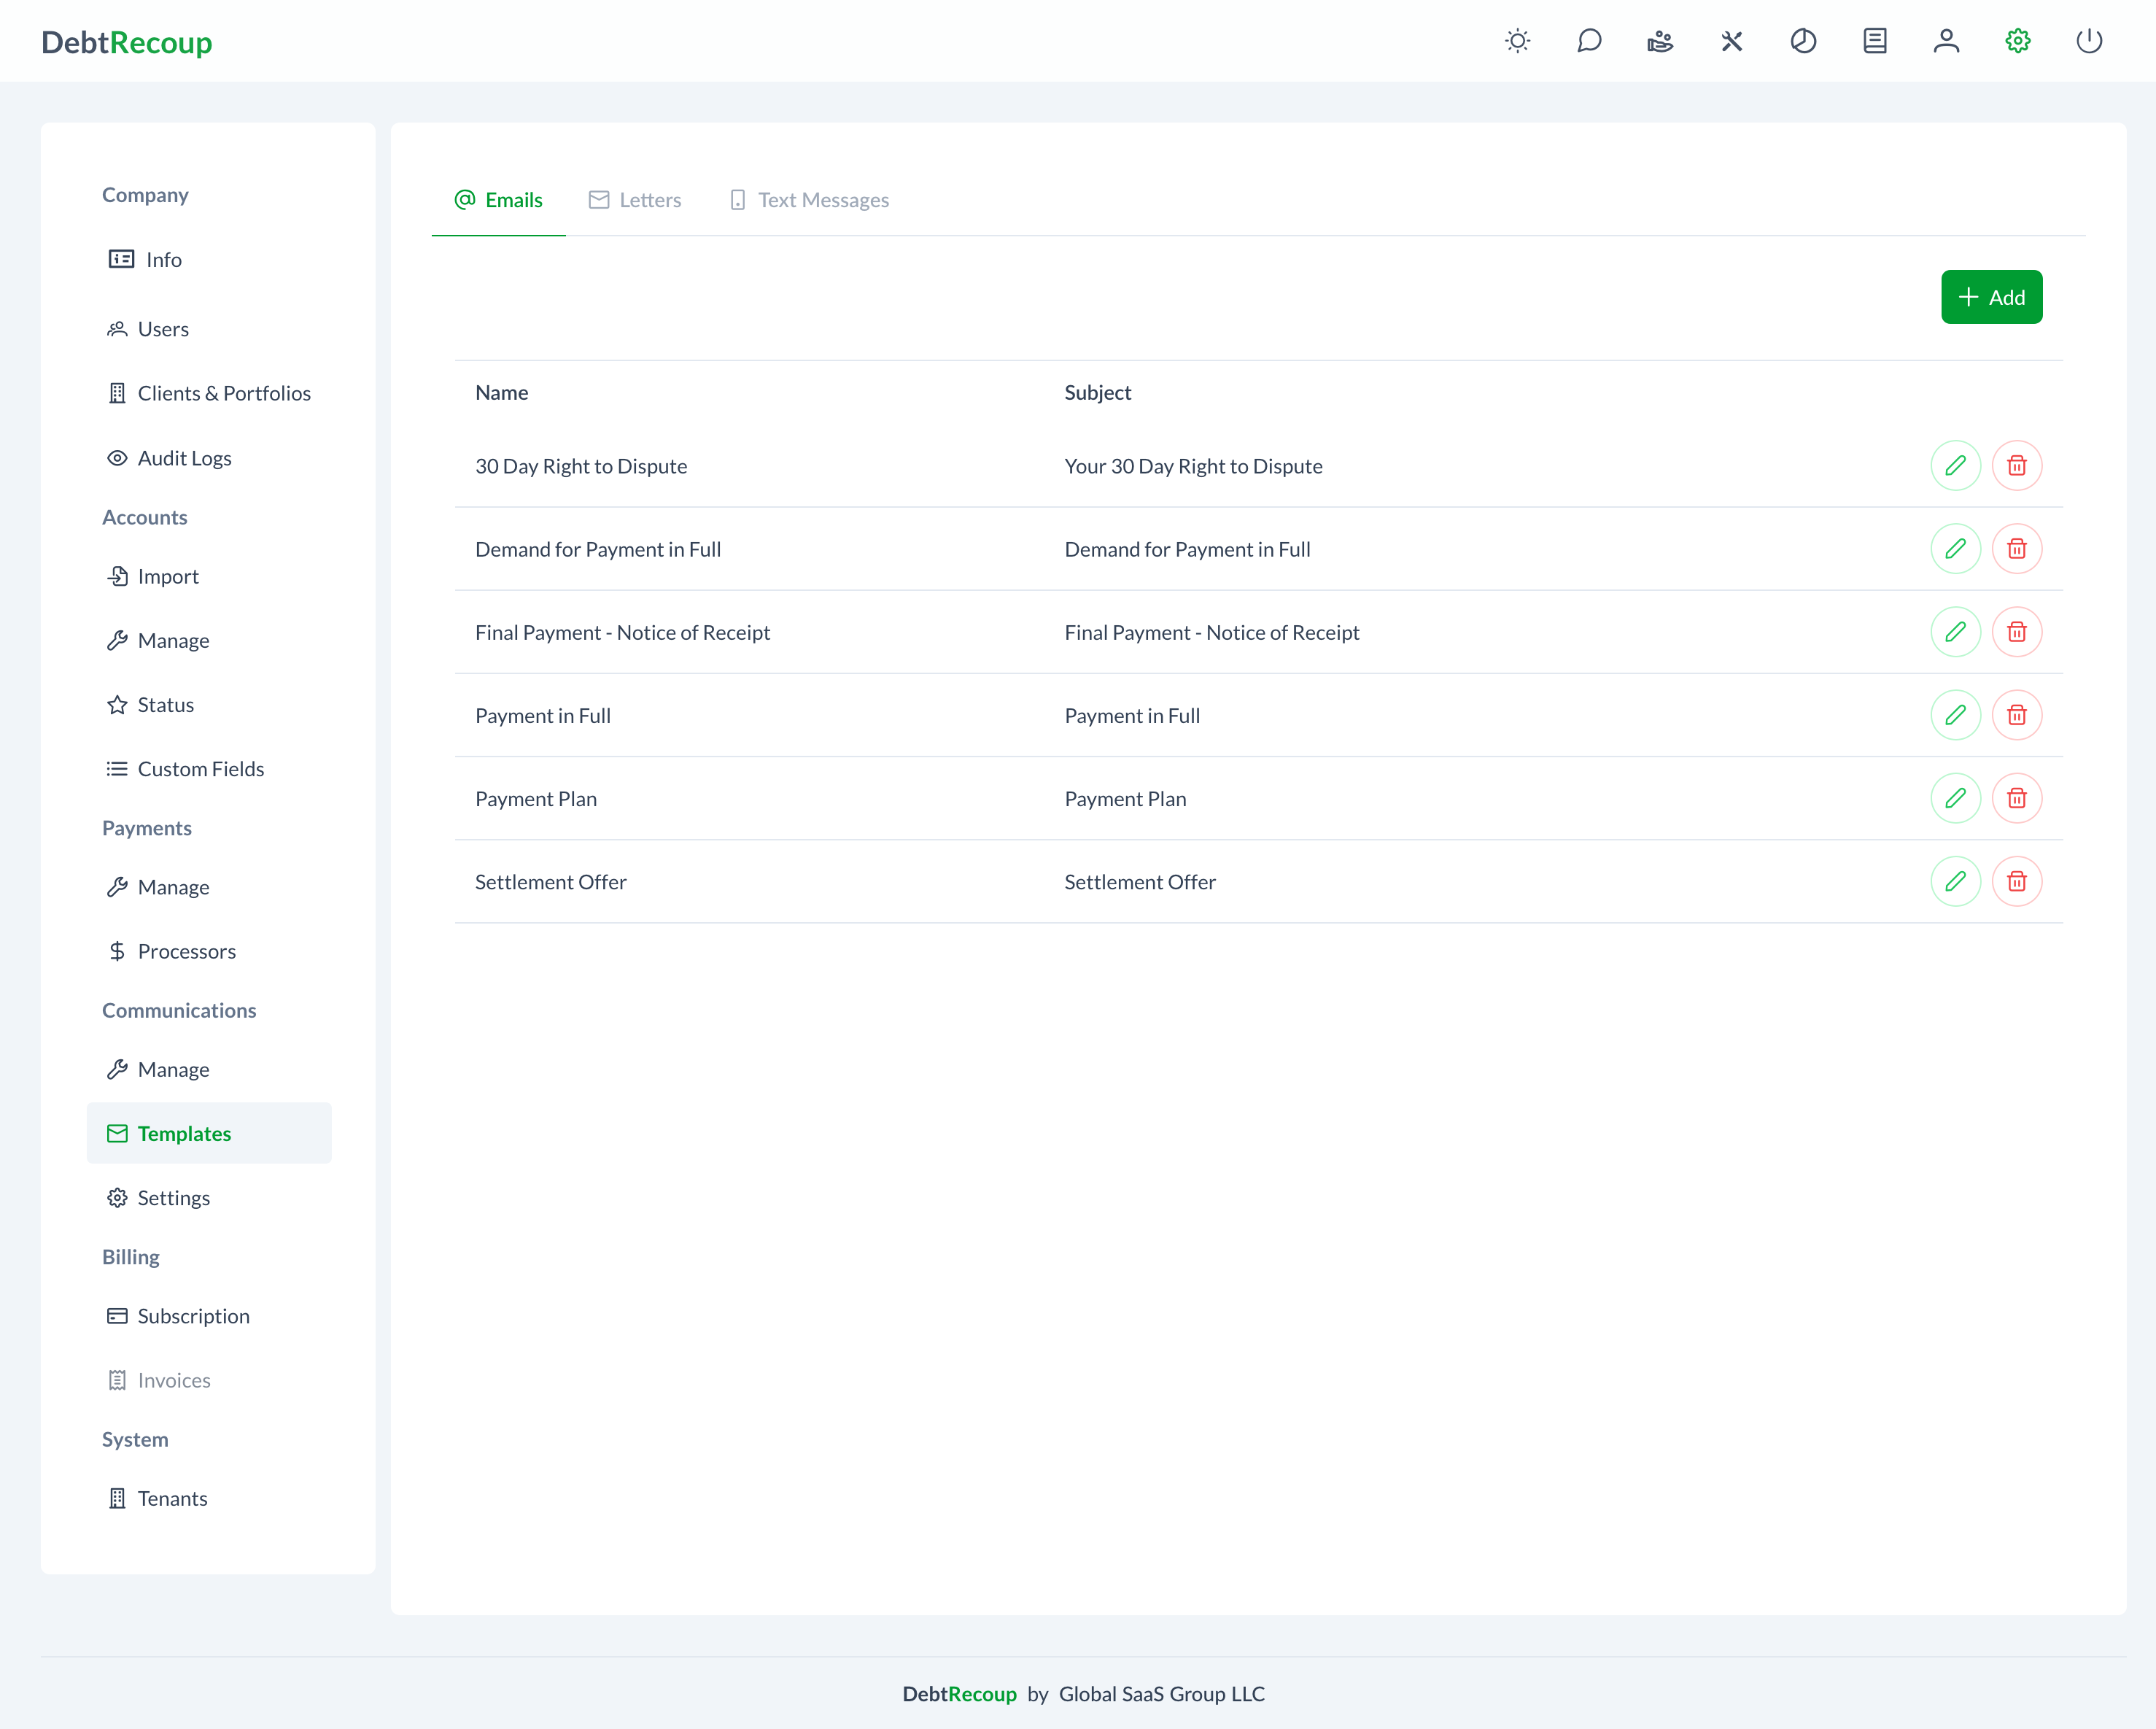Open Audit Logs in the sidebar
Image resolution: width=2156 pixels, height=1729 pixels.
(184, 458)
